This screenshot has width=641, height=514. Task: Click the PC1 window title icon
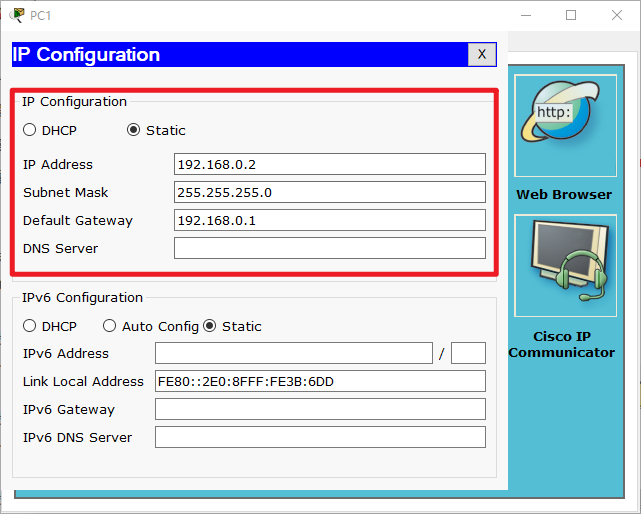click(17, 15)
